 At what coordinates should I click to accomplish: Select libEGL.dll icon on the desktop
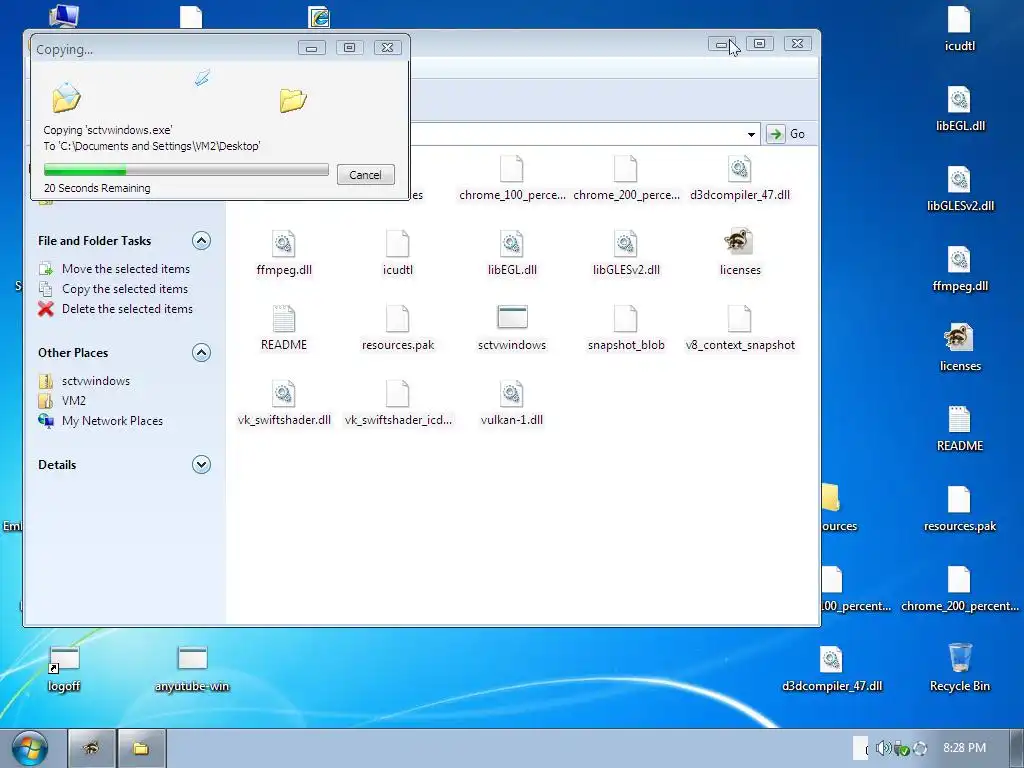pyautogui.click(x=959, y=108)
